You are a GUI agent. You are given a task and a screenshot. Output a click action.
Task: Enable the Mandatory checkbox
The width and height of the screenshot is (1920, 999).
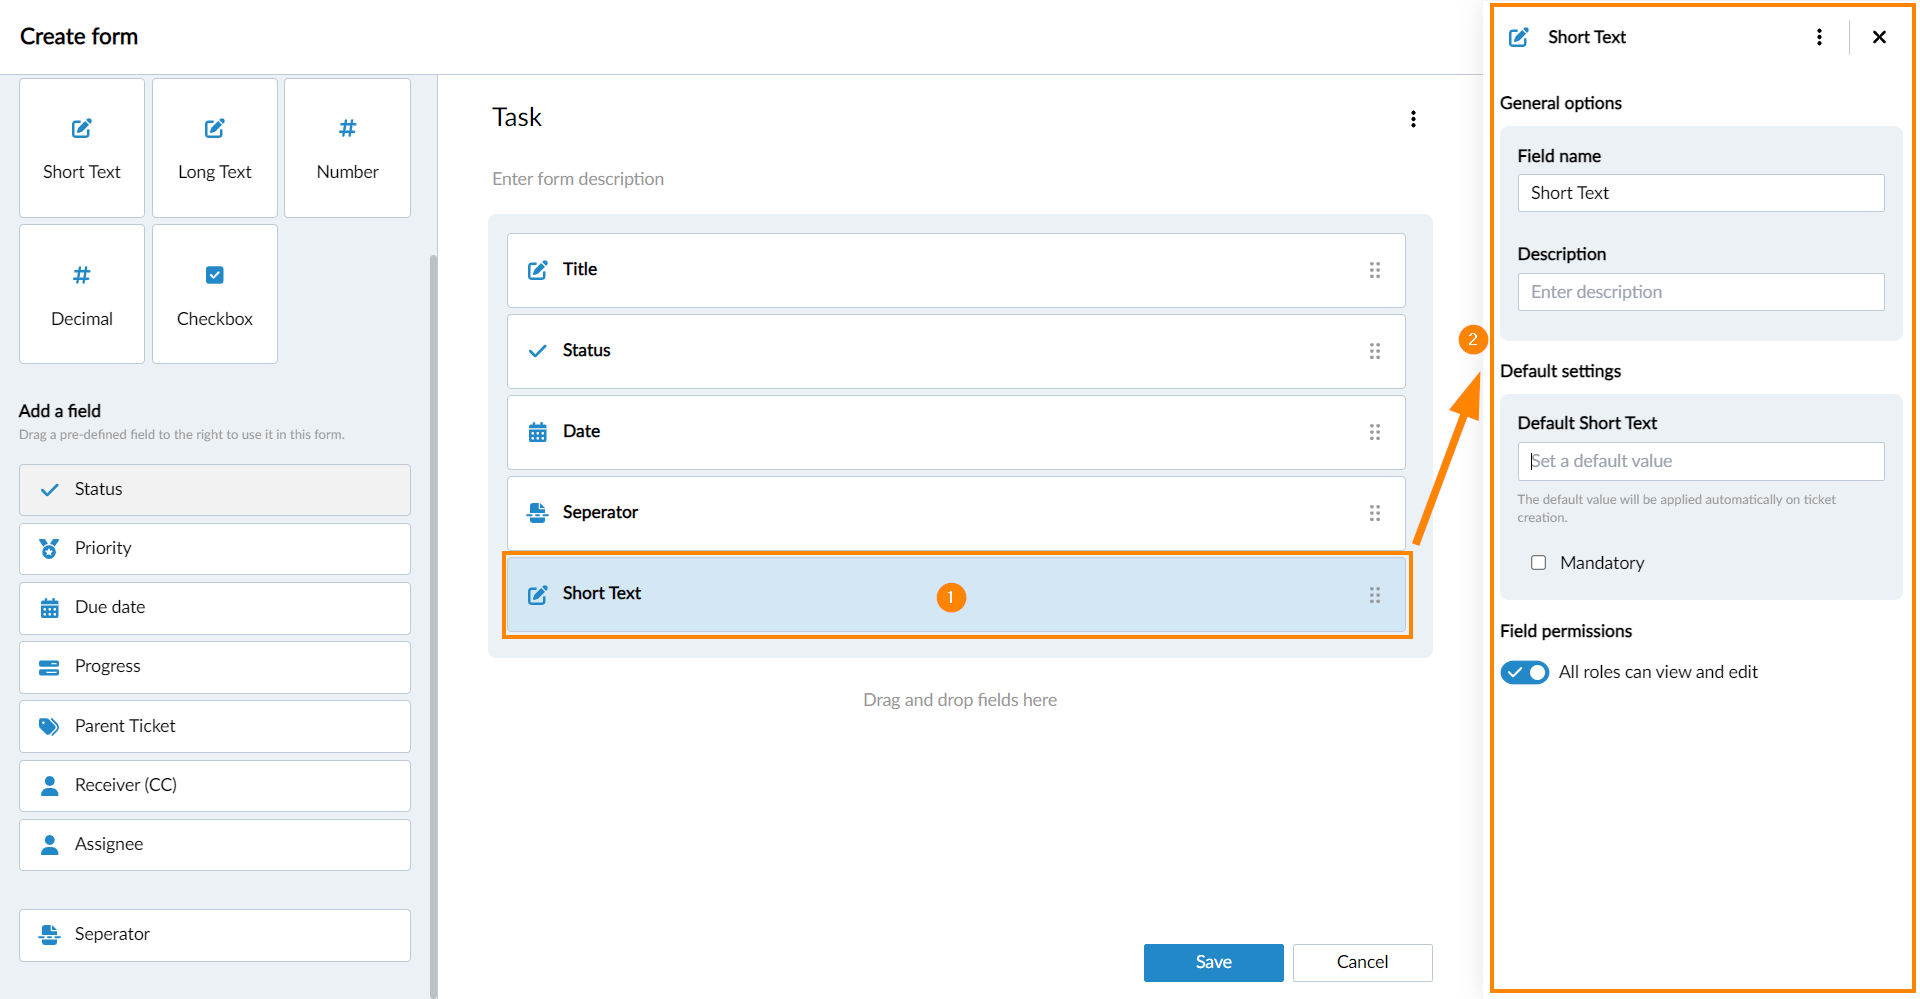1538,563
